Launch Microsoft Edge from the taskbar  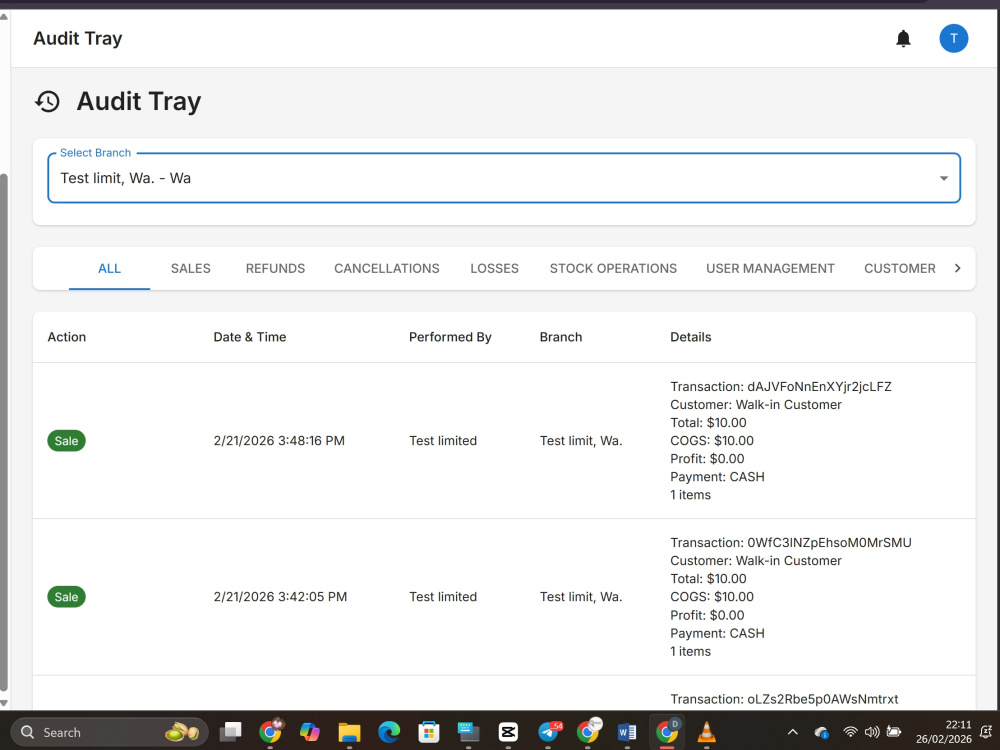point(389,732)
